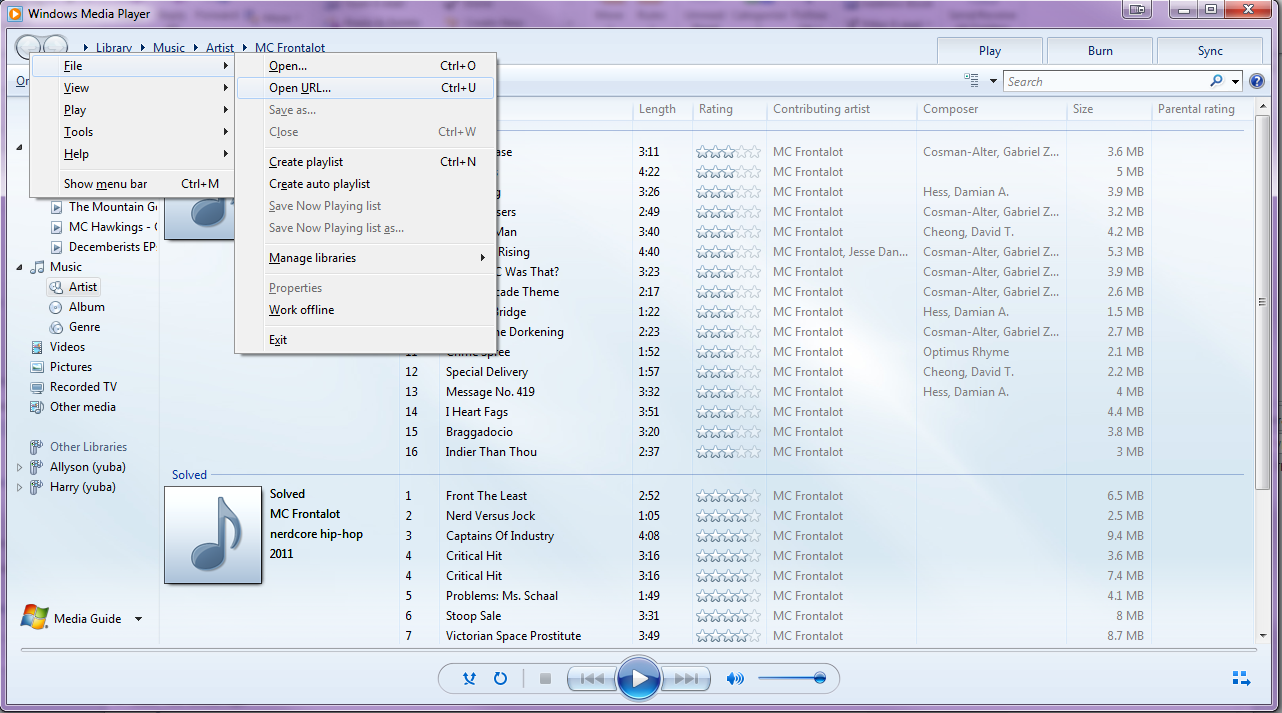
Task: Sort by the Composer column header
Action: tap(991, 109)
